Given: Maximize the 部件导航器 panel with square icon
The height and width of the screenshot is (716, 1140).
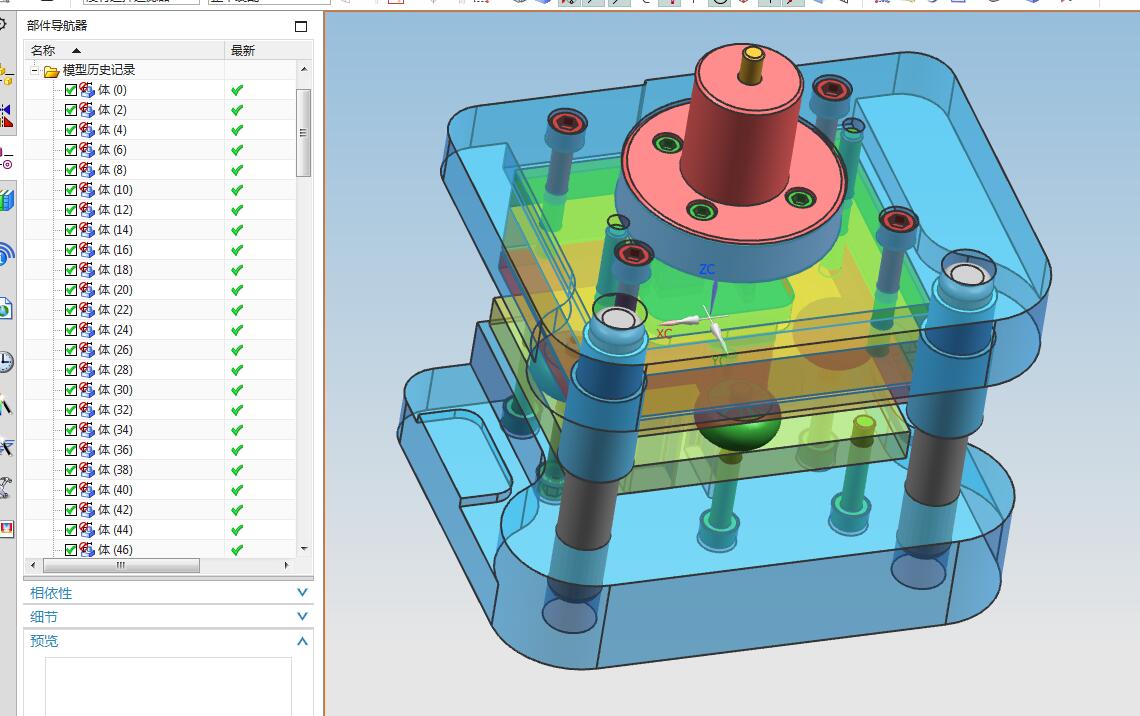Looking at the screenshot, I should click(x=301, y=27).
